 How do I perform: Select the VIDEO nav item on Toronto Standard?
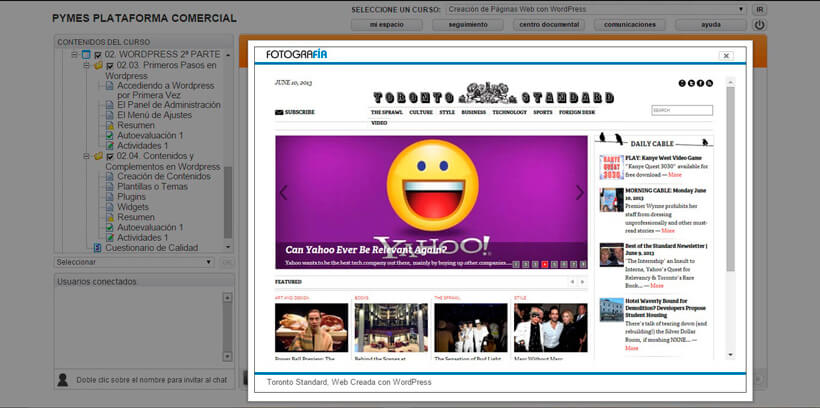point(379,123)
